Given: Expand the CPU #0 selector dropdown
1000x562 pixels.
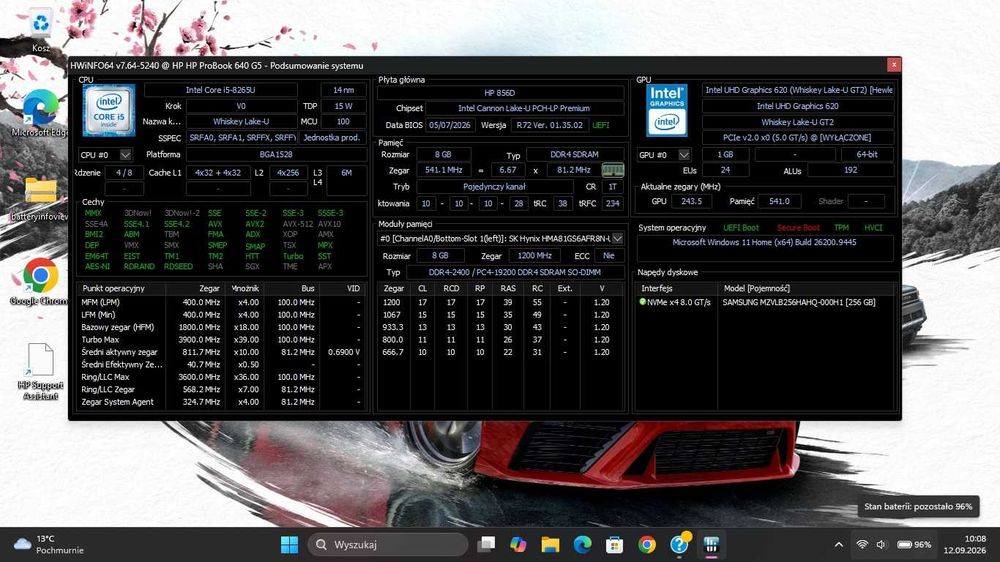Looking at the screenshot, I should [x=126, y=155].
